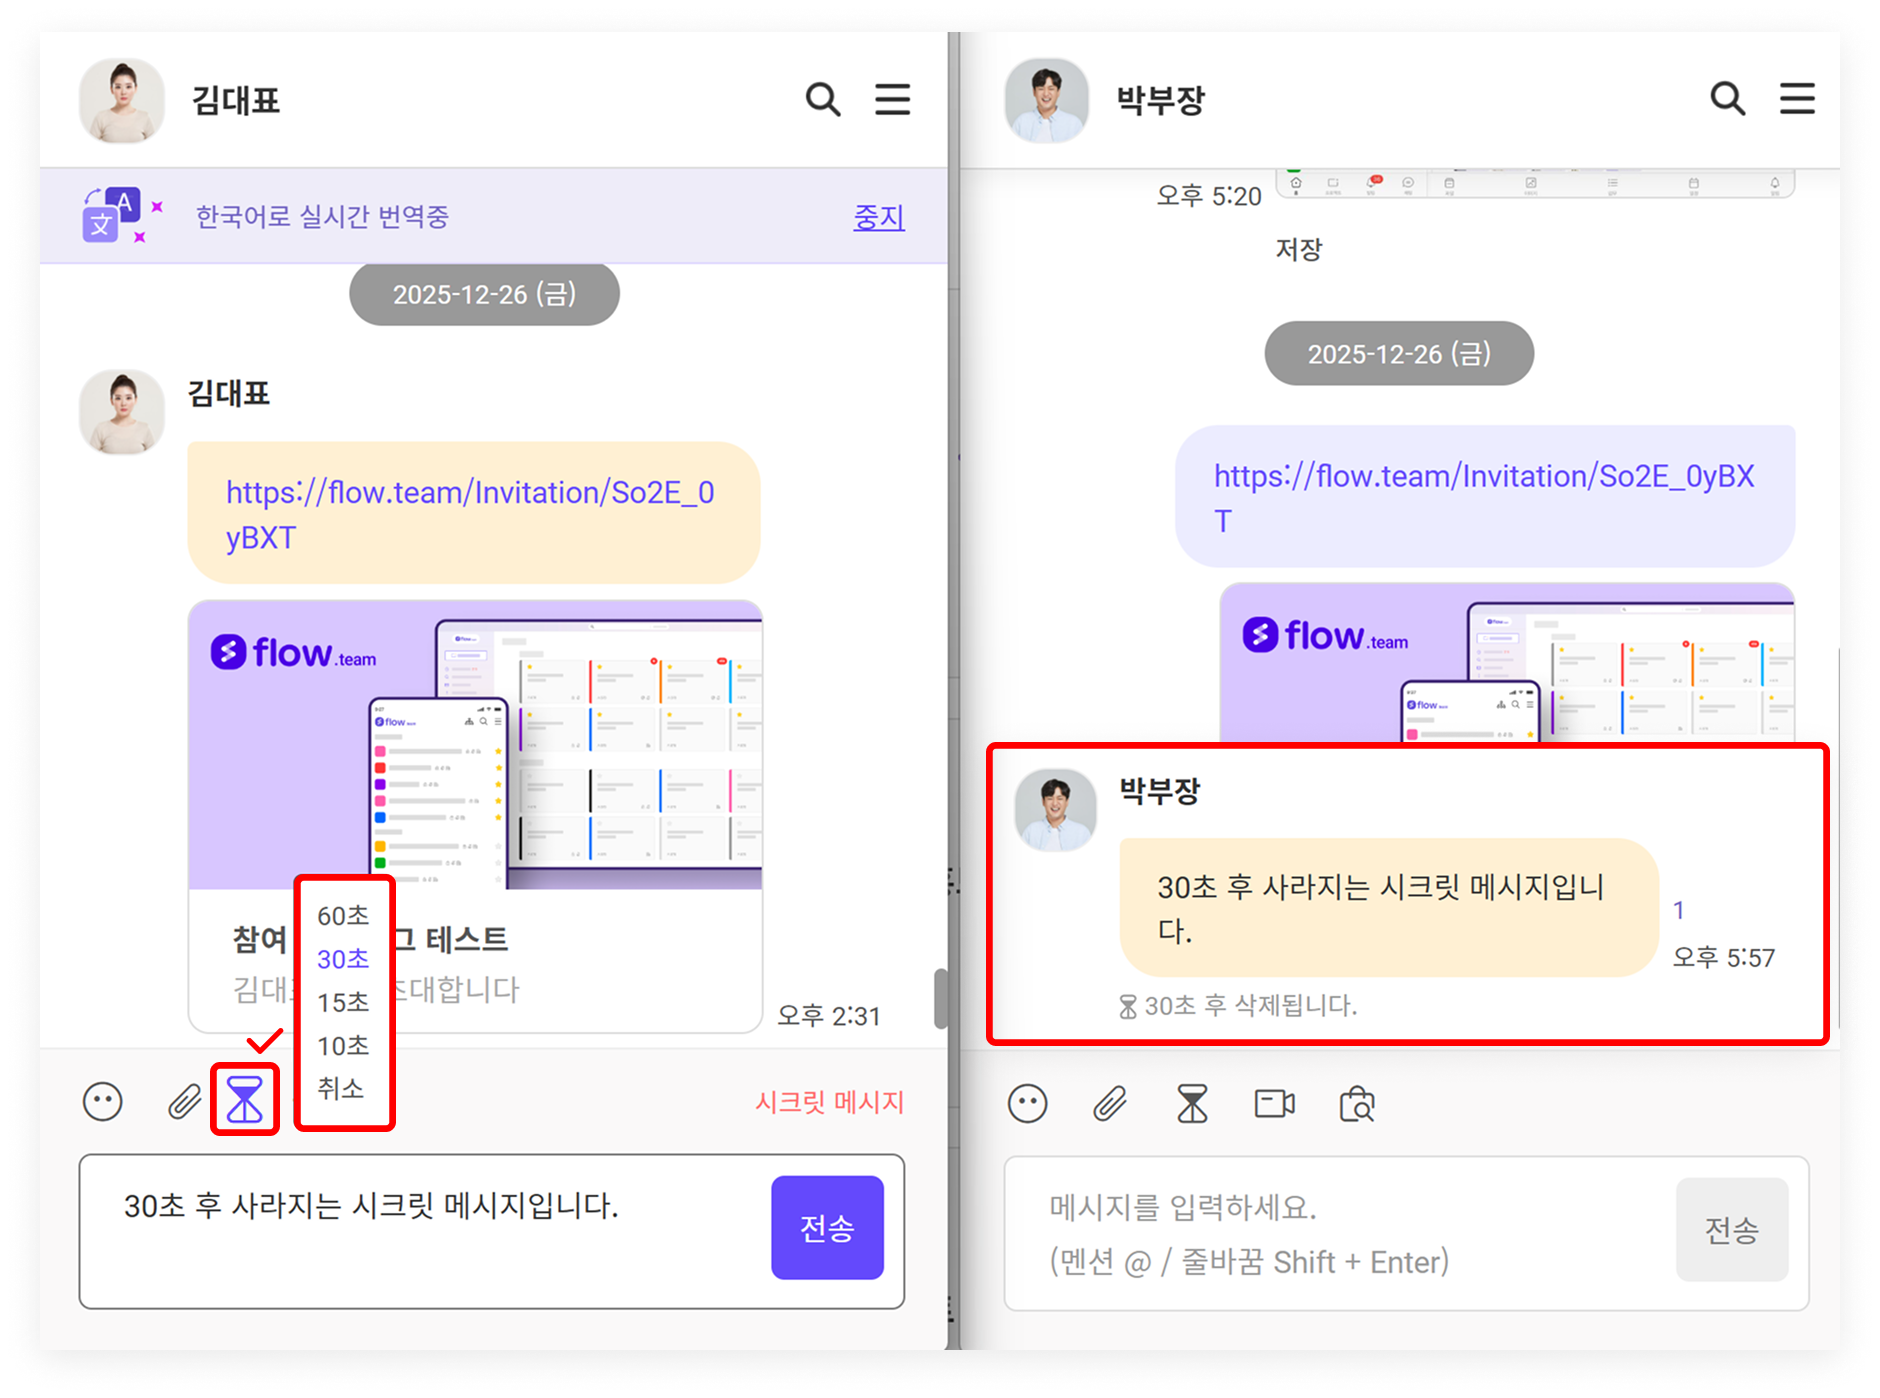Click paperclip attachment icon in right chat
Viewport: 1880px width, 1398px height.
pyautogui.click(x=1109, y=1104)
